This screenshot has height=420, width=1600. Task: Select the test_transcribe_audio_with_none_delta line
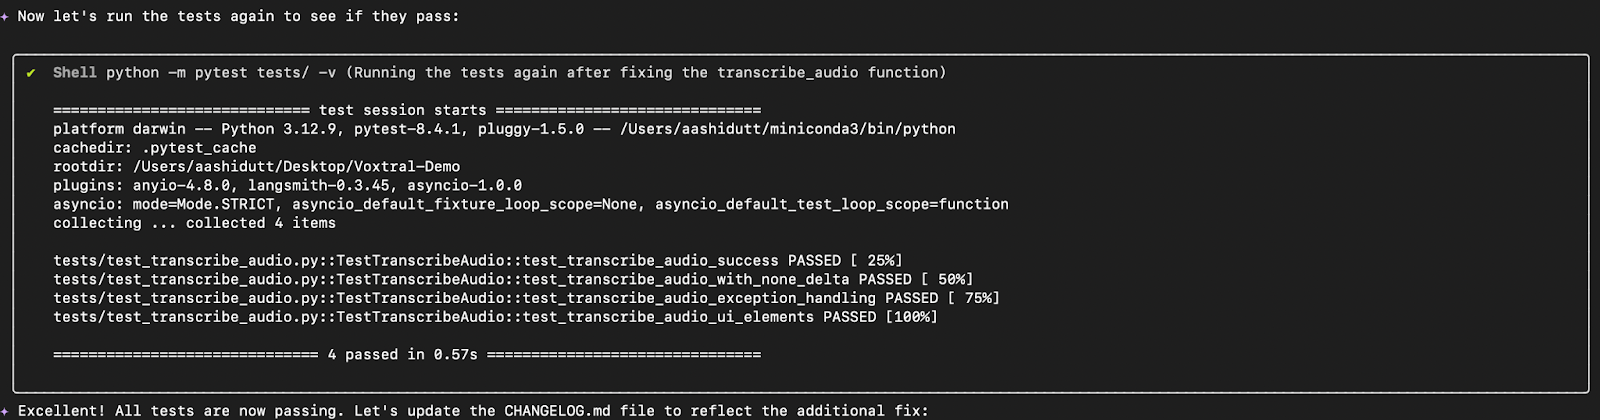point(513,280)
